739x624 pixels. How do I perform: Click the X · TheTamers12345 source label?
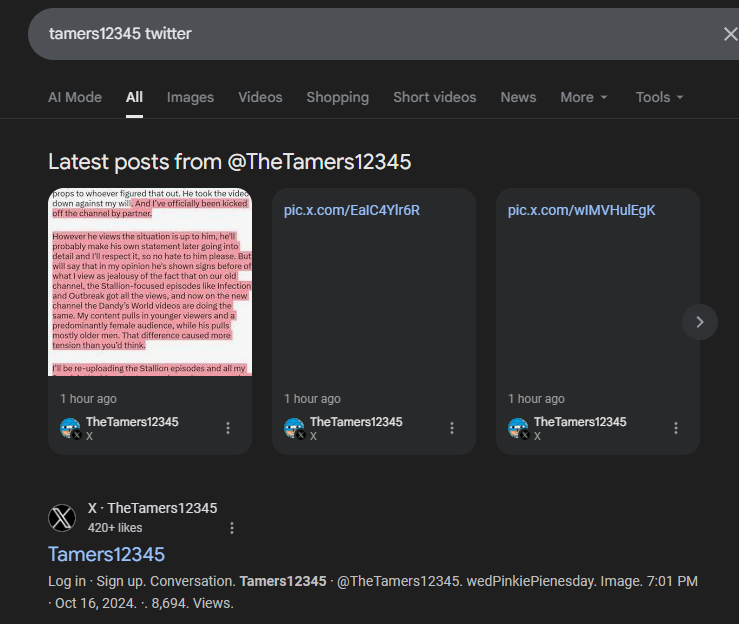click(x=152, y=508)
